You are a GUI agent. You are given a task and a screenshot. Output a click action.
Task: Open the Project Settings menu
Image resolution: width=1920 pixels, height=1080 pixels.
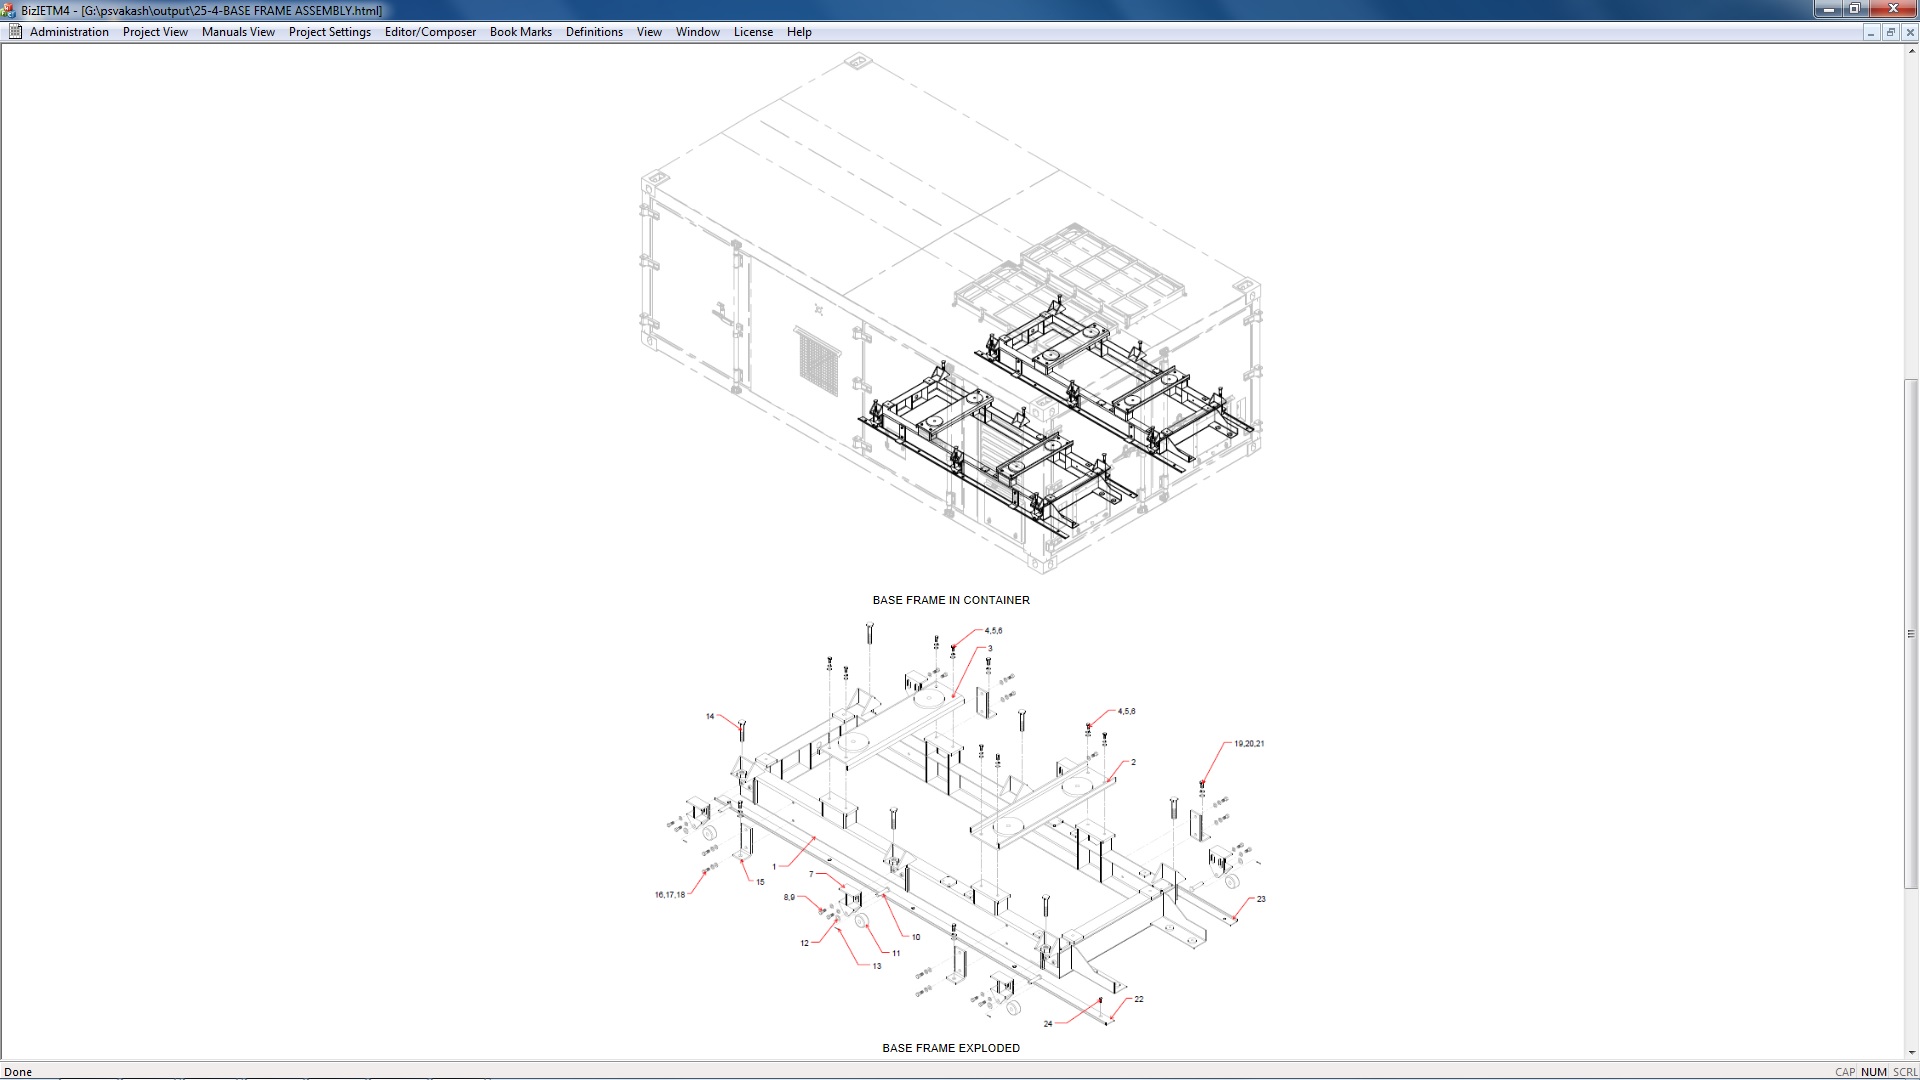pos(329,32)
